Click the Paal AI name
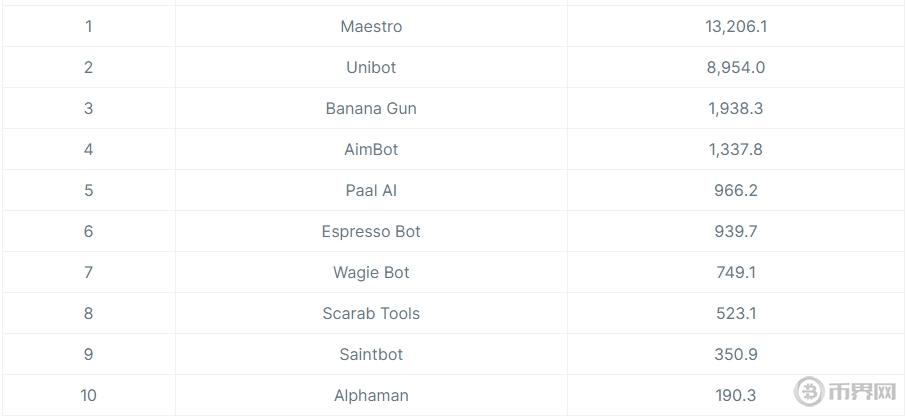907x419 pixels. coord(371,191)
